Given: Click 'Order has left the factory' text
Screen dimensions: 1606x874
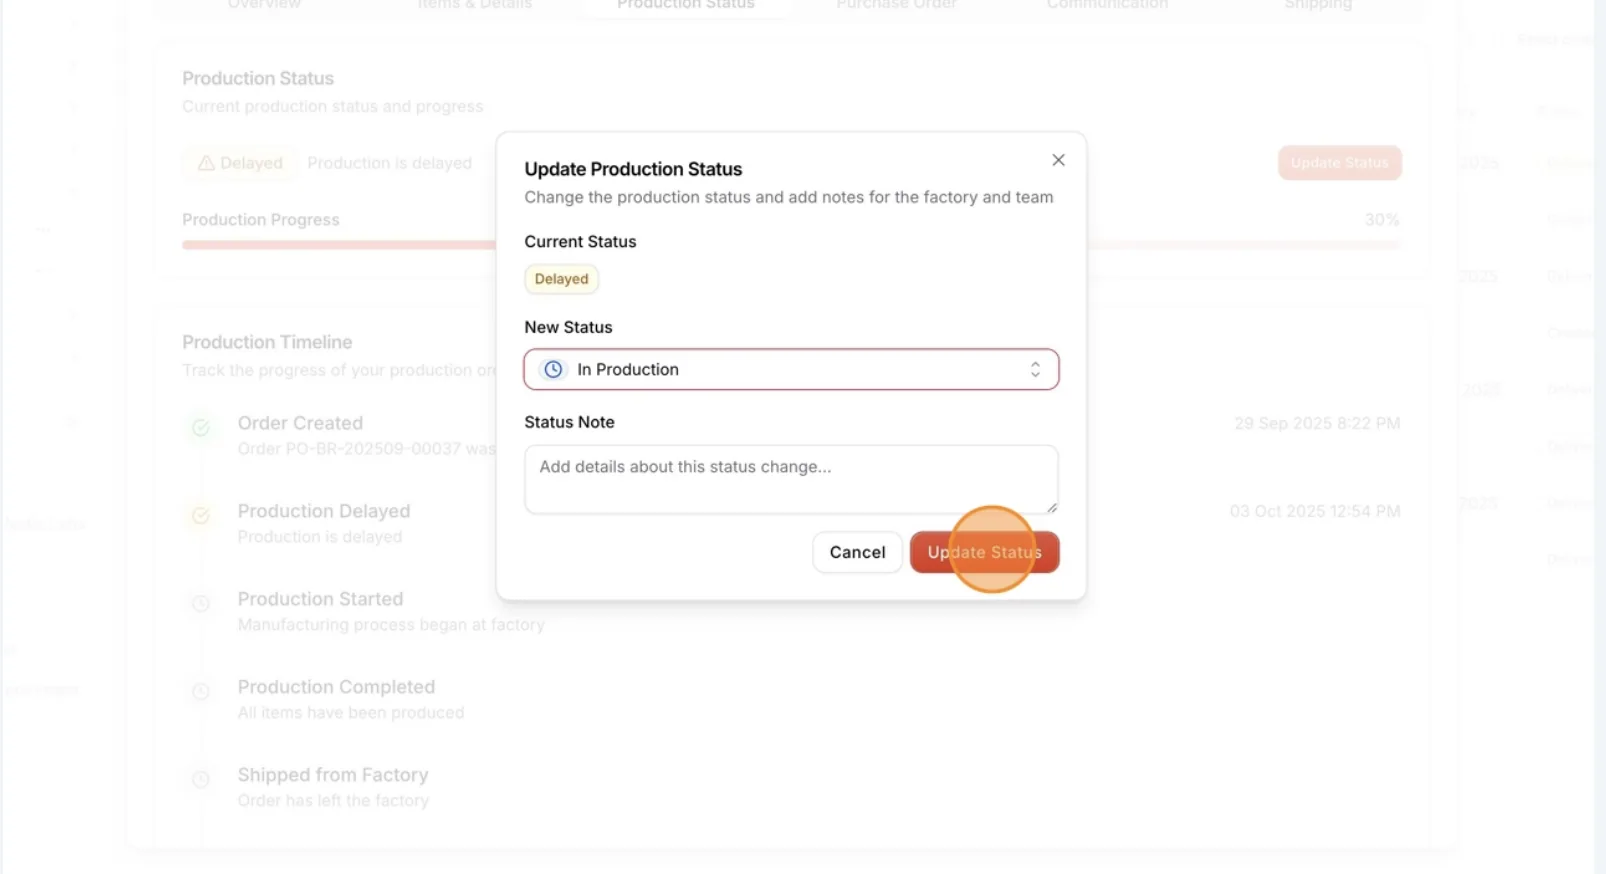Looking at the screenshot, I should (333, 801).
